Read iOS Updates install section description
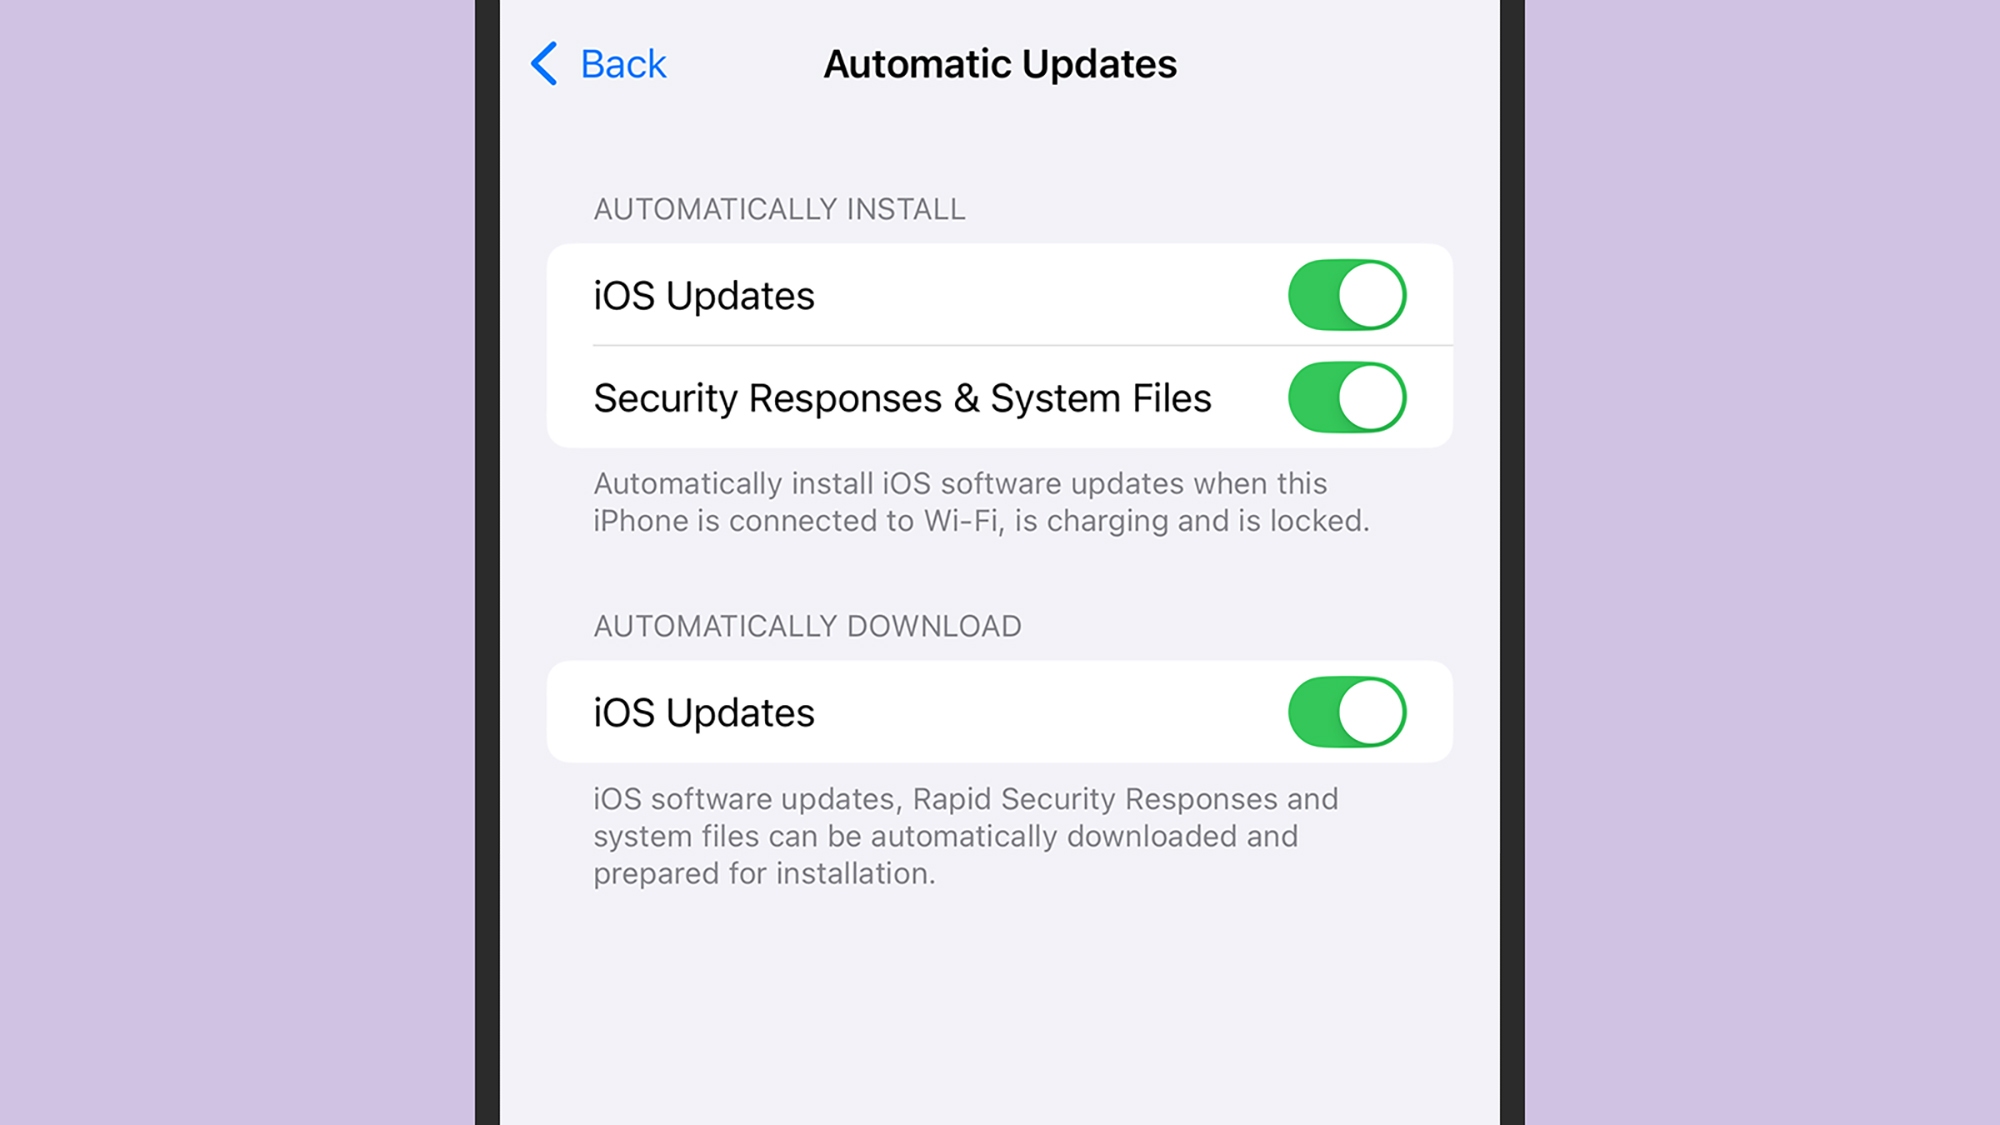The image size is (2000, 1125). point(981,501)
